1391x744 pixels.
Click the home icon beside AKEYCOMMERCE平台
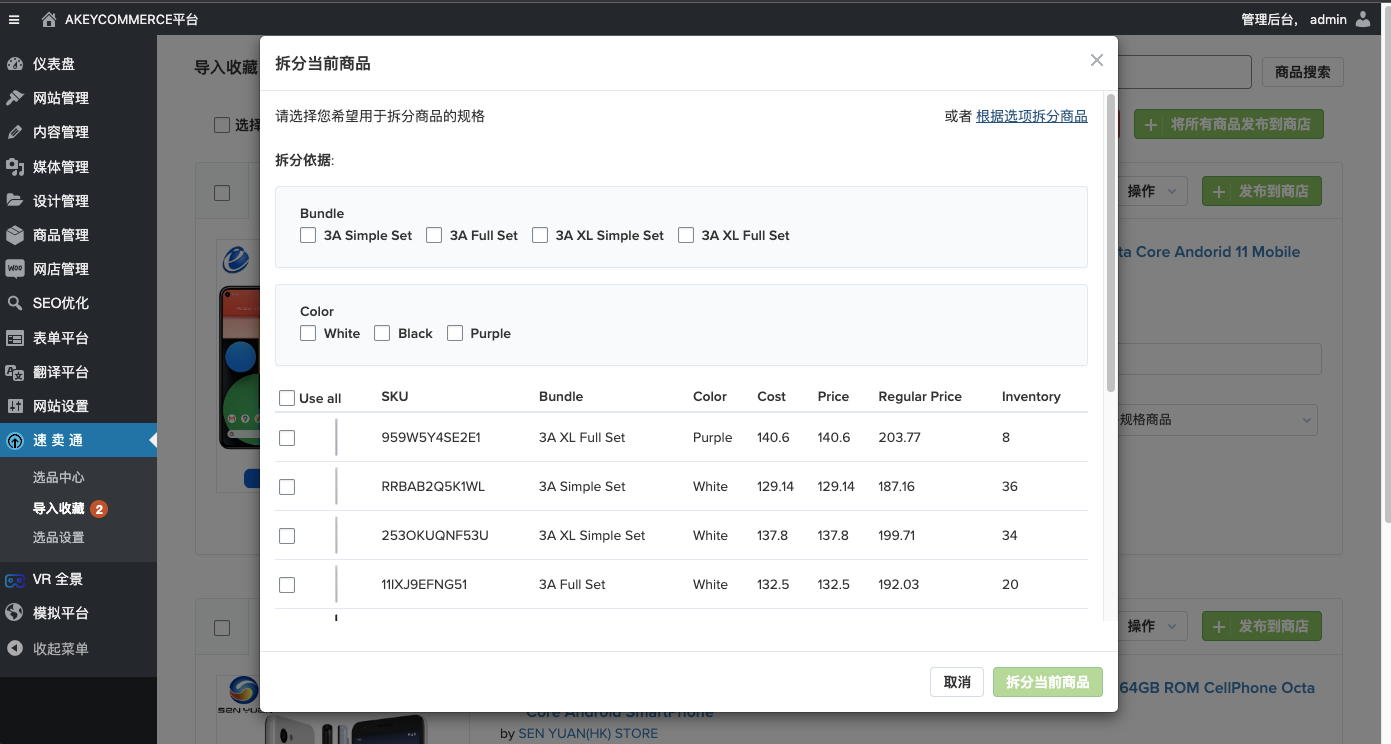49,19
